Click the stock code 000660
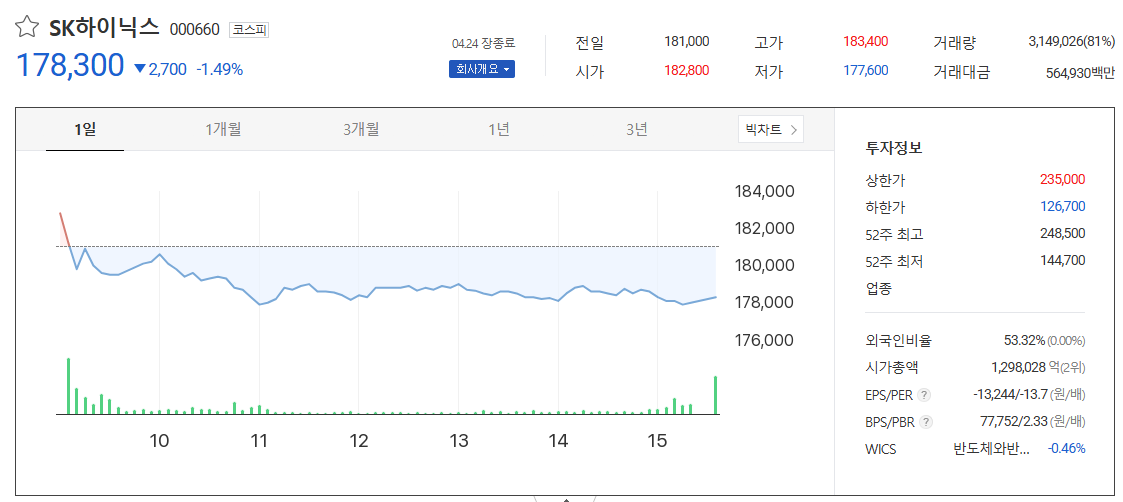1123x502 pixels. pyautogui.click(x=195, y=30)
